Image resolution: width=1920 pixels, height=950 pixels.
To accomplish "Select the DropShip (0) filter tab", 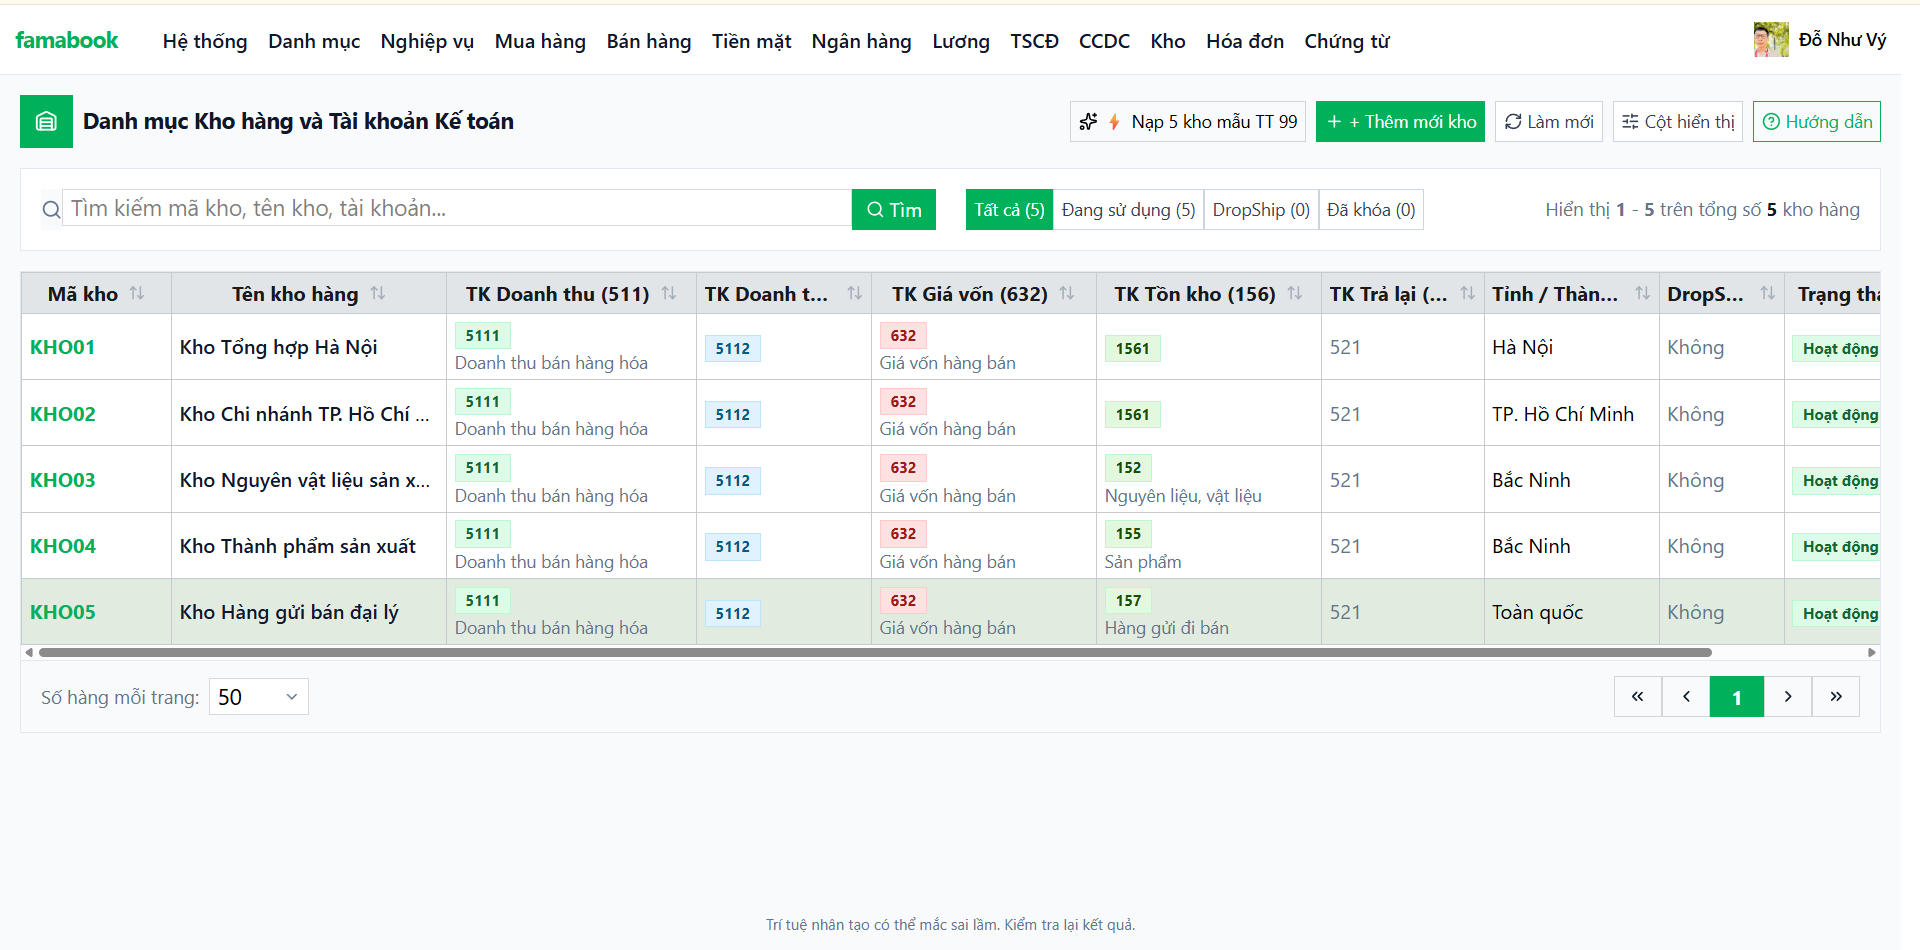I will coord(1261,210).
